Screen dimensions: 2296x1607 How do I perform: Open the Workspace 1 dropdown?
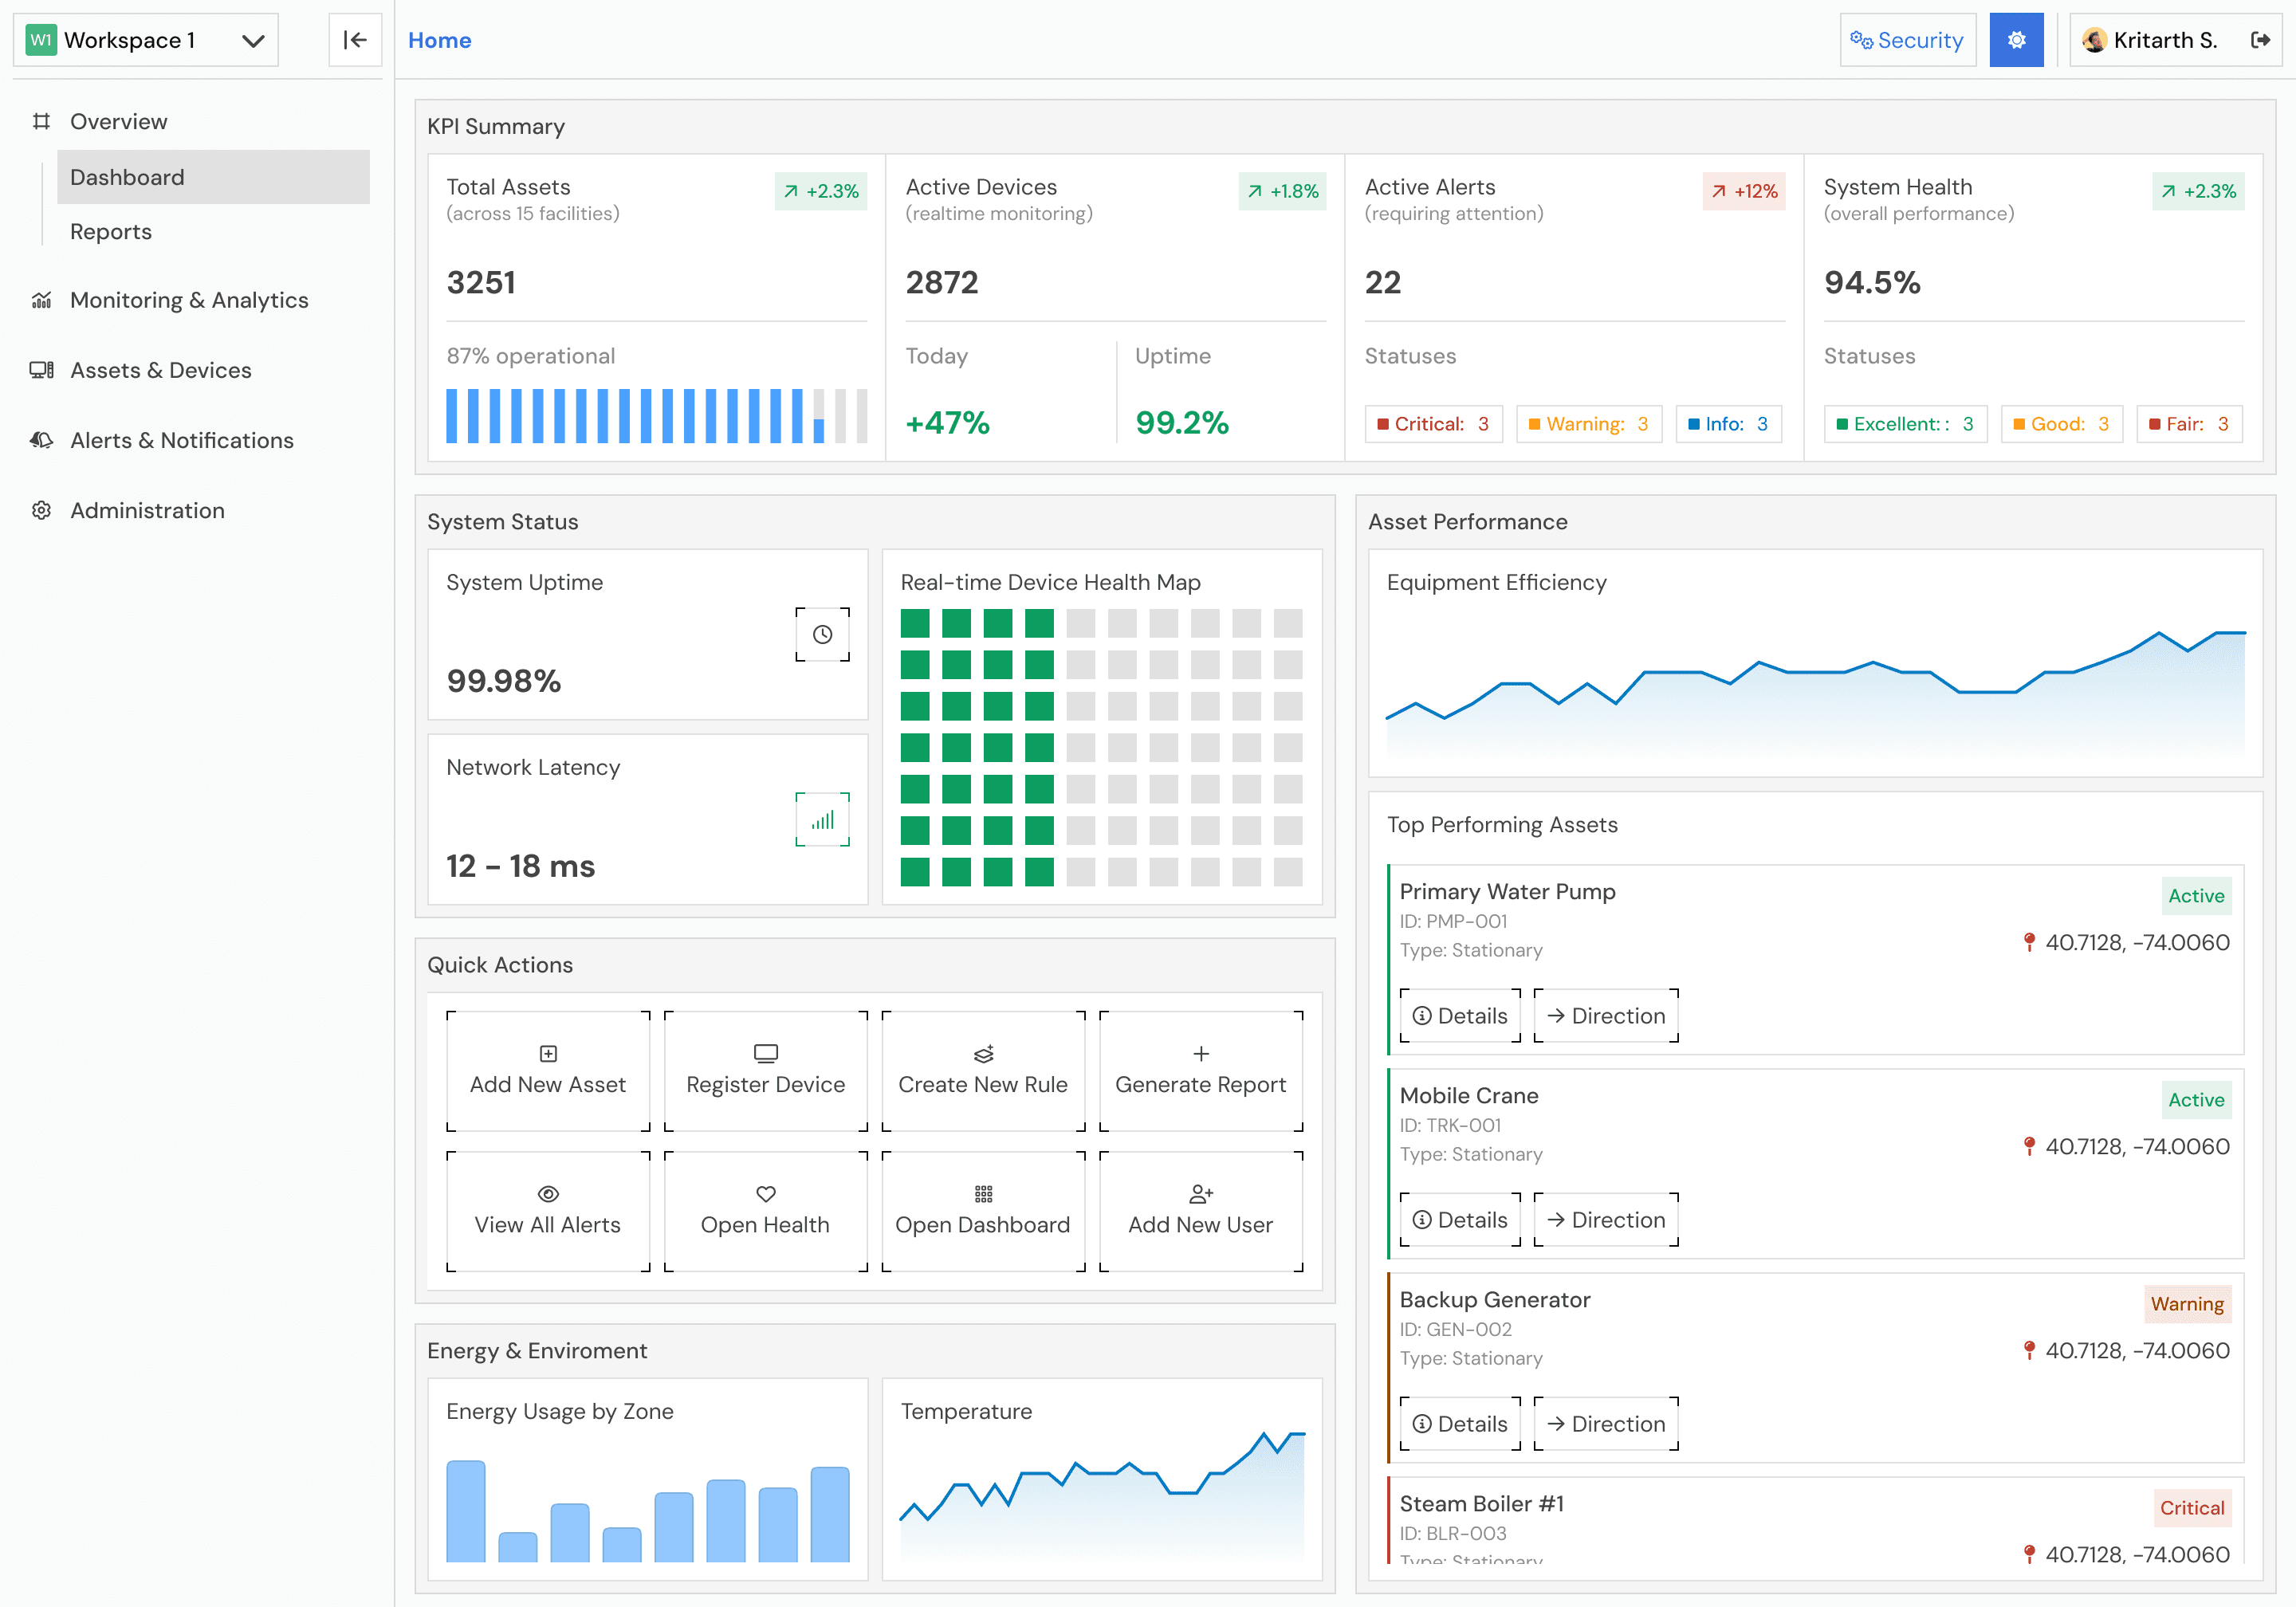tap(146, 40)
